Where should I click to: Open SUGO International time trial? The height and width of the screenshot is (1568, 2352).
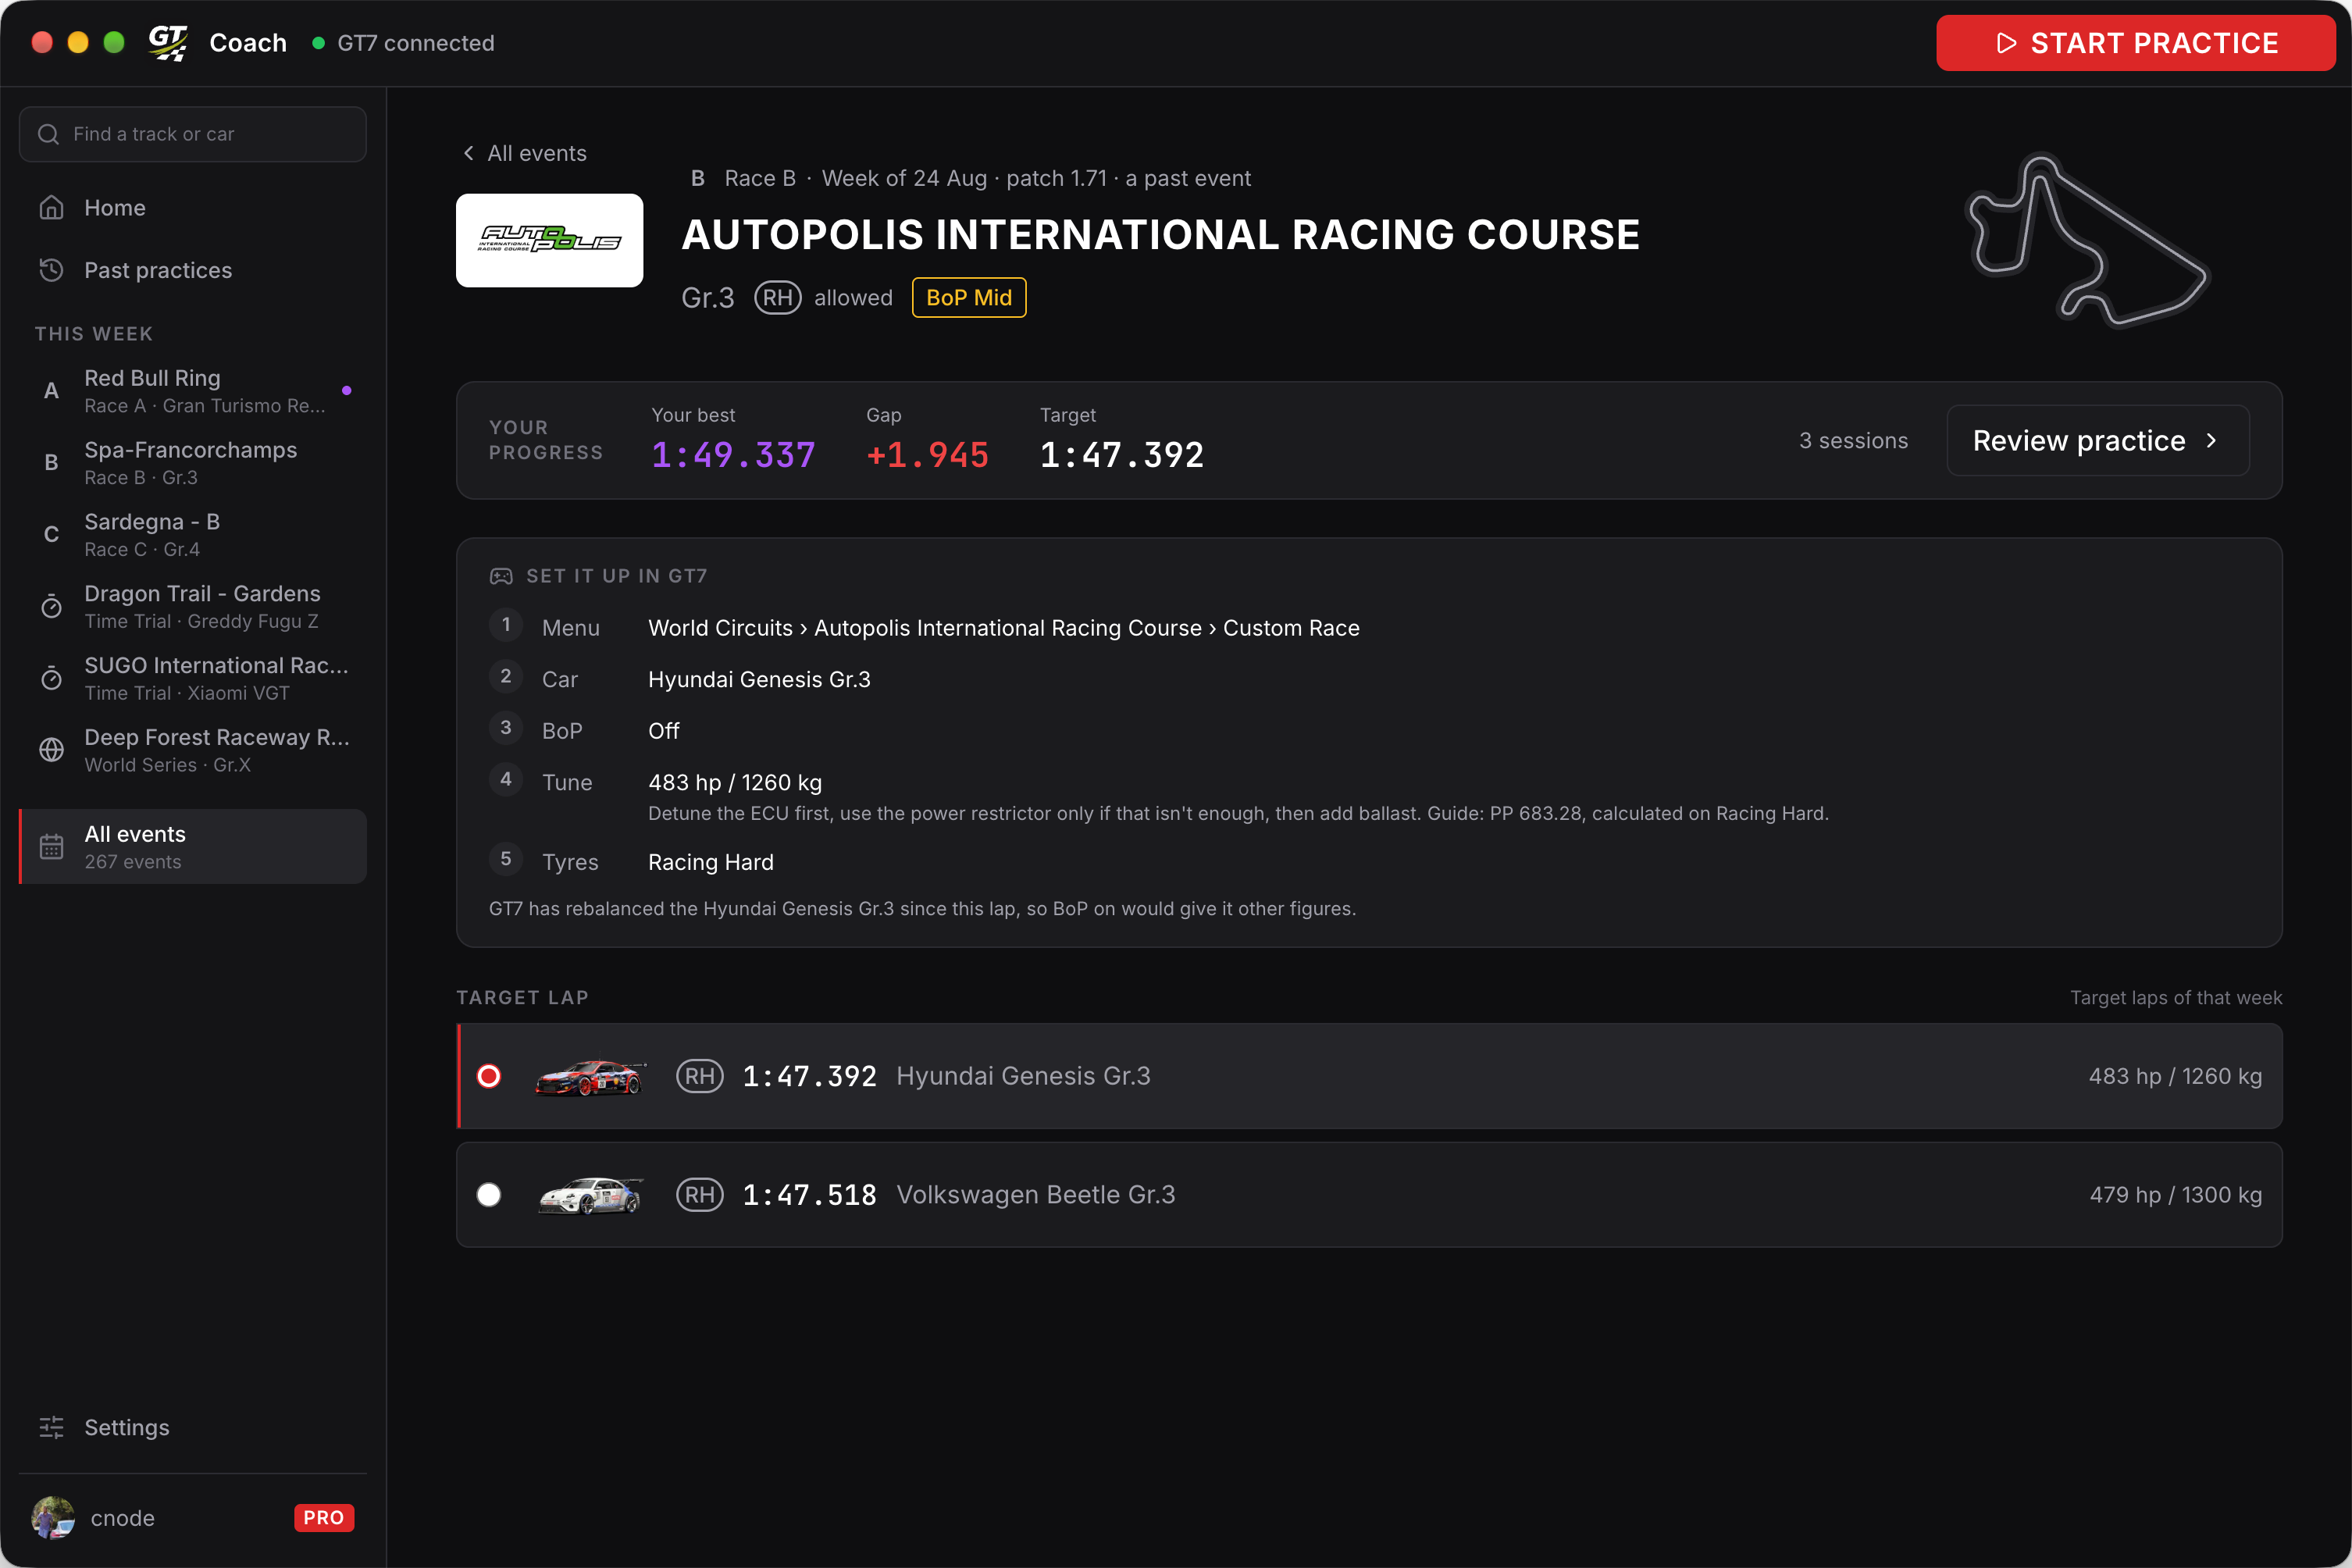(193, 679)
